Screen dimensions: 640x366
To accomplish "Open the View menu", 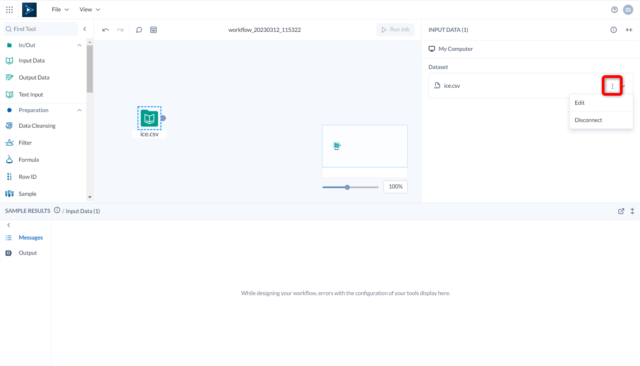I will [89, 9].
